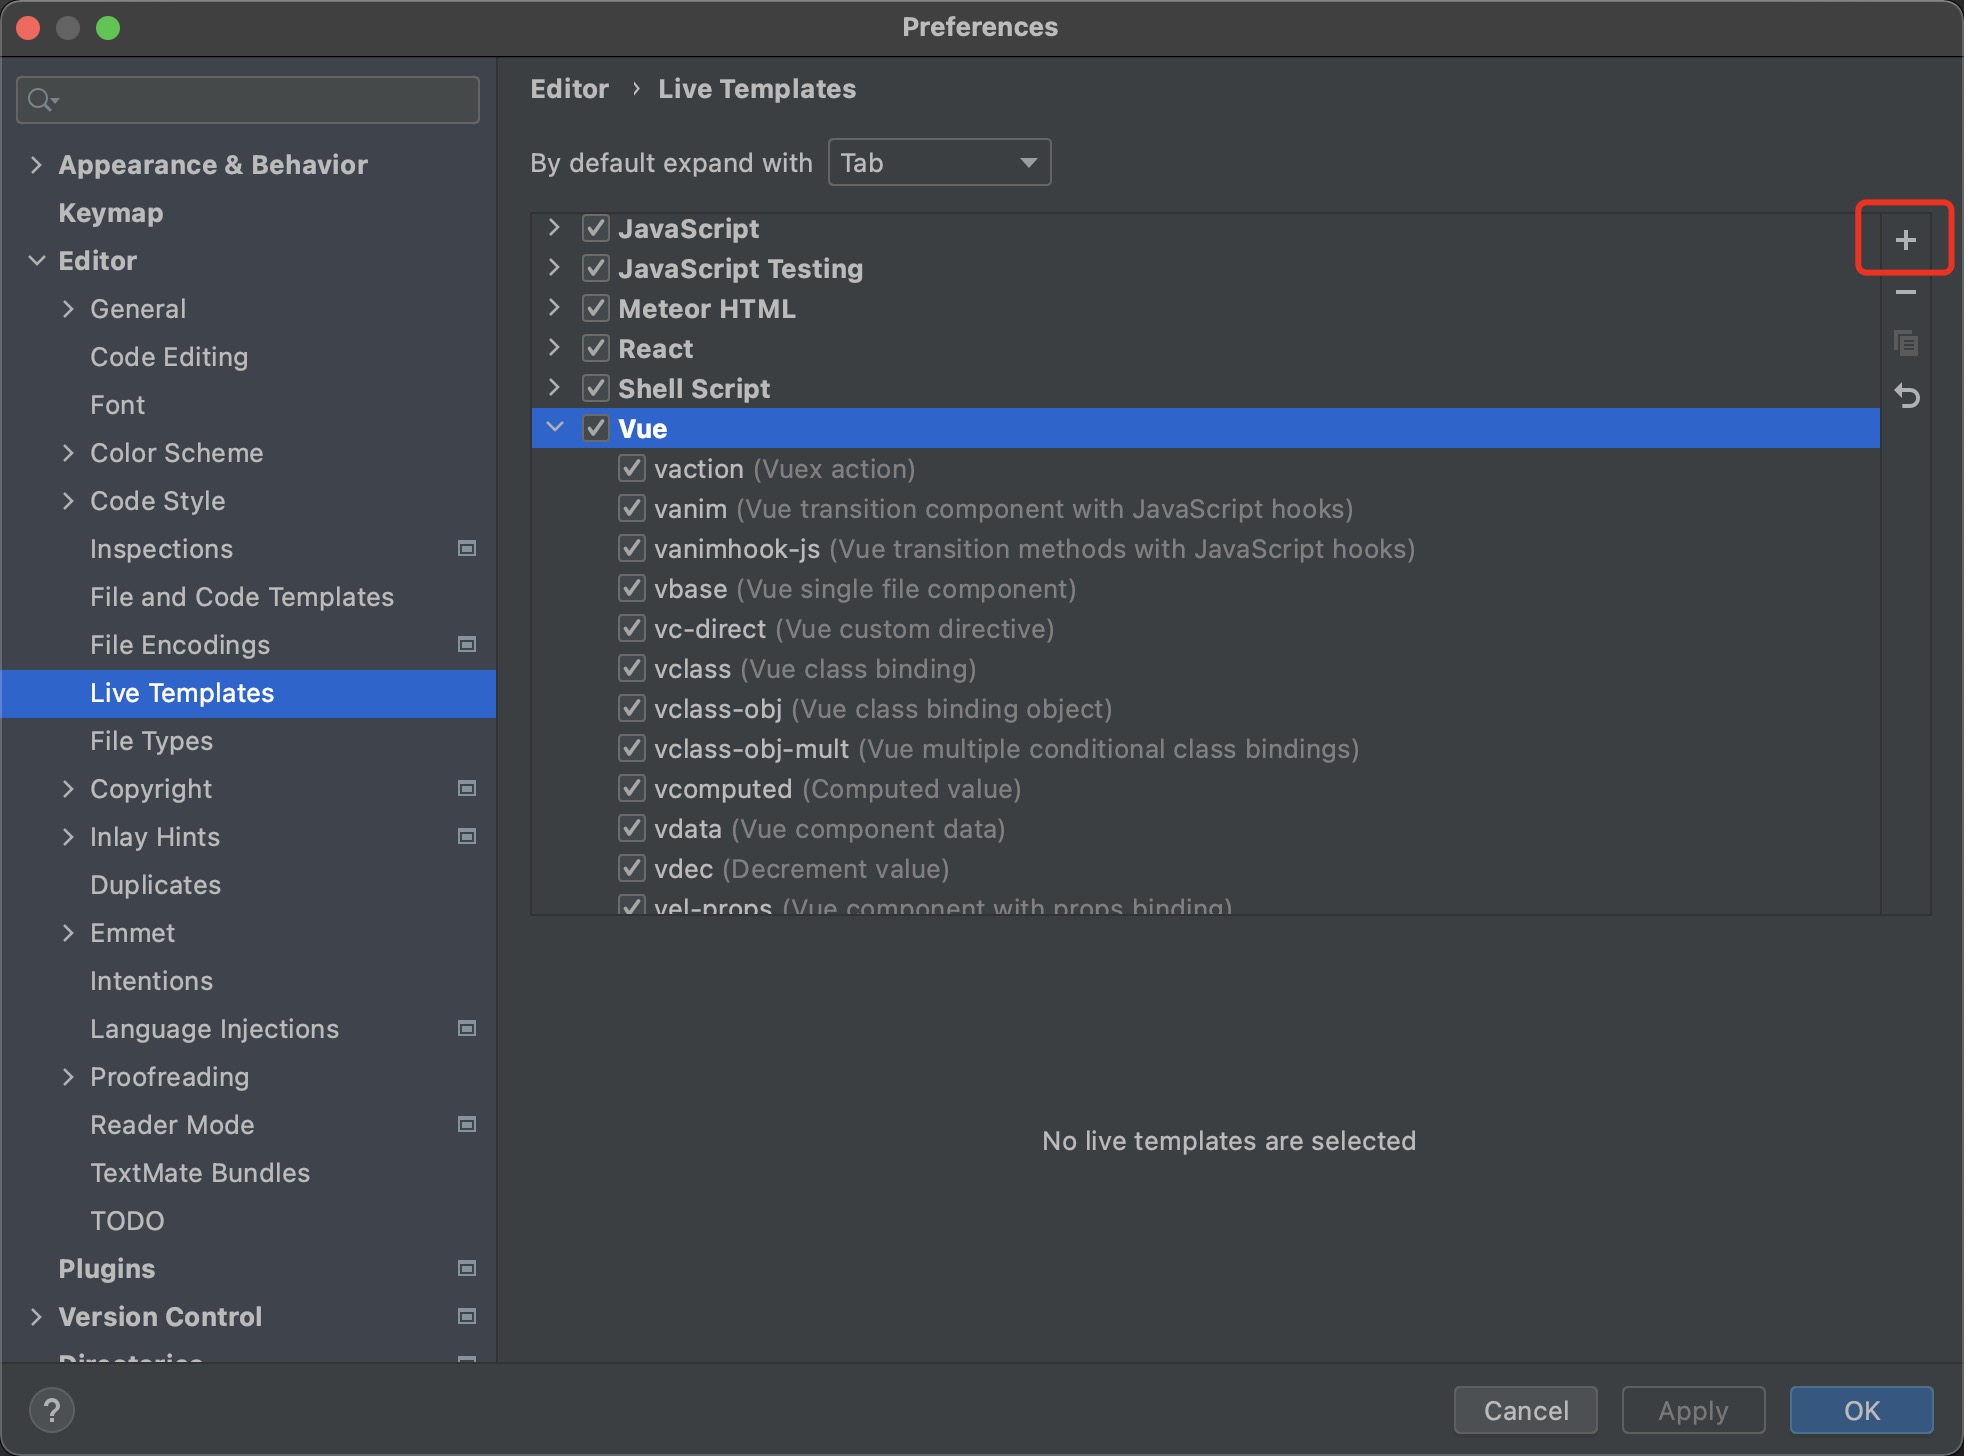The image size is (1964, 1456).
Task: Toggle vaction Vuex action checkbox
Action: click(x=632, y=468)
